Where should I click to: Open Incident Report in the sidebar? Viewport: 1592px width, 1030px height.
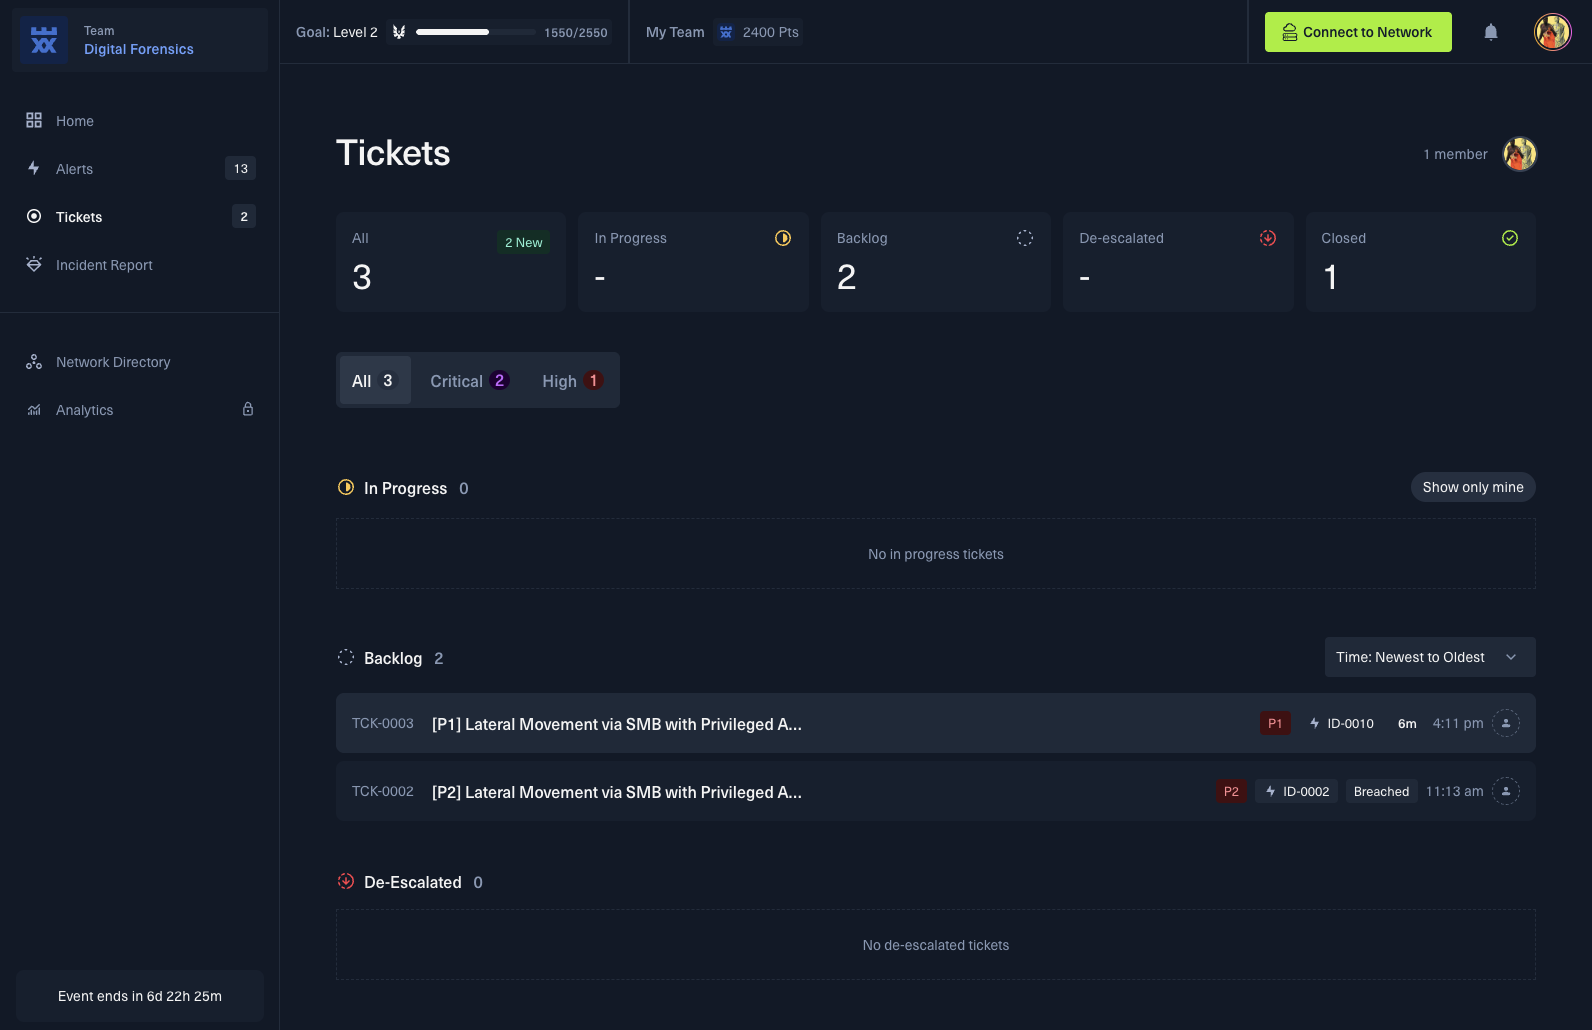pos(104,265)
